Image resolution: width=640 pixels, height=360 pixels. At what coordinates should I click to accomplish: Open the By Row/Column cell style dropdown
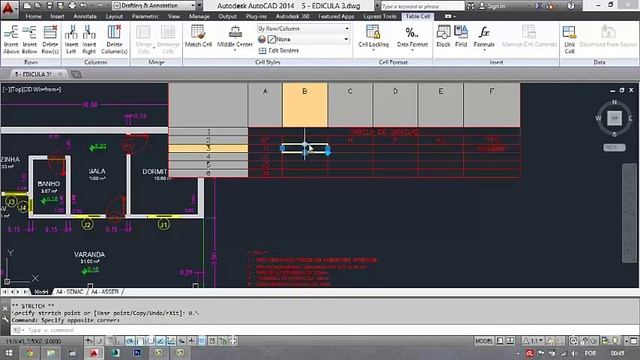pyautogui.click(x=303, y=29)
